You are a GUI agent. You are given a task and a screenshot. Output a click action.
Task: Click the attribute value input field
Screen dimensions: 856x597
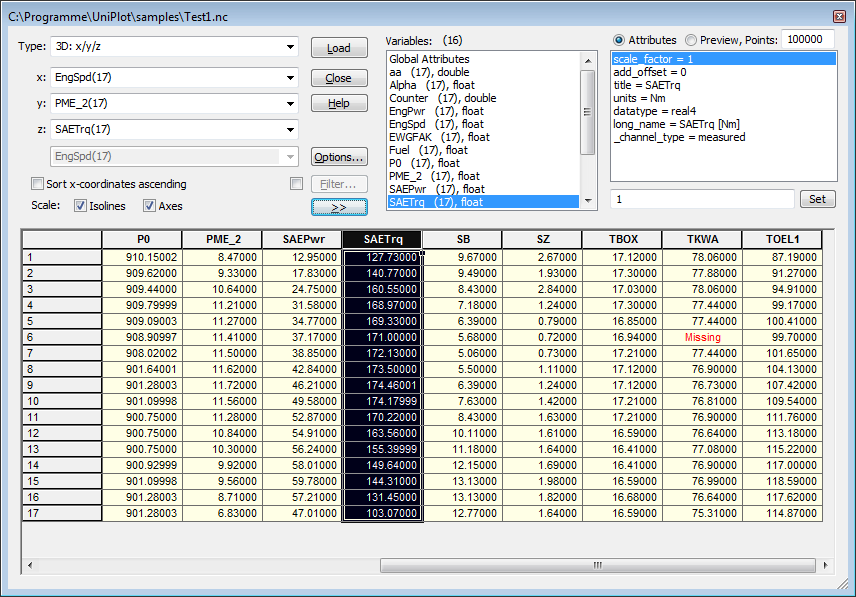click(702, 199)
